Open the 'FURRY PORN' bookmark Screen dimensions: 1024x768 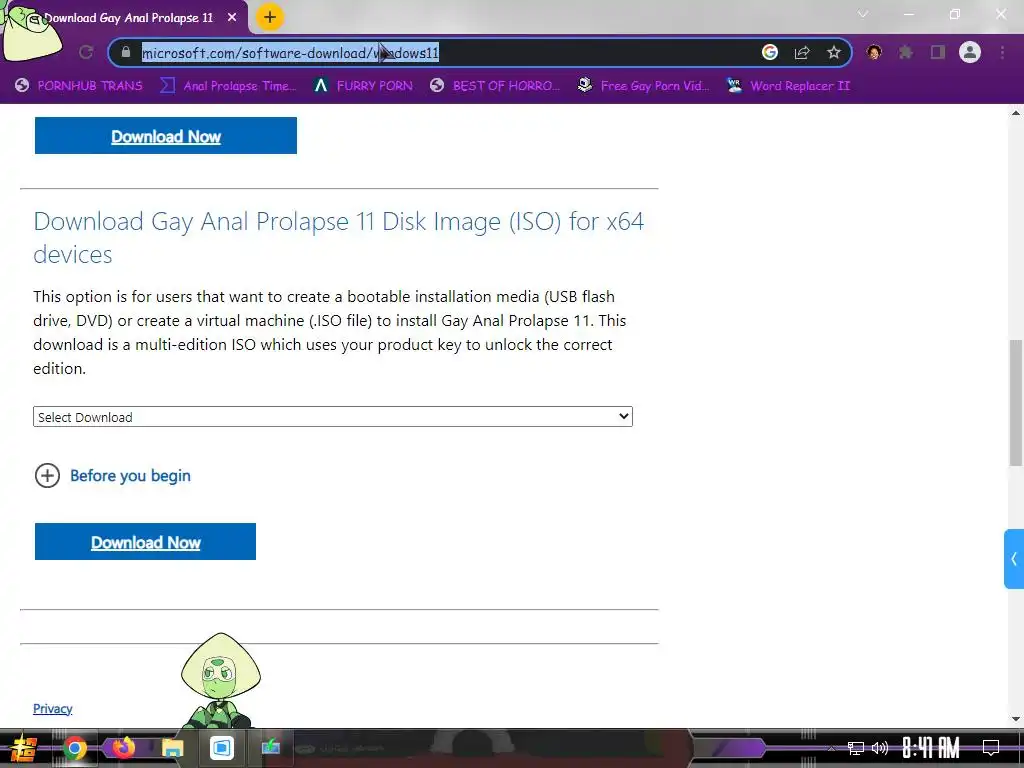[x=363, y=86]
